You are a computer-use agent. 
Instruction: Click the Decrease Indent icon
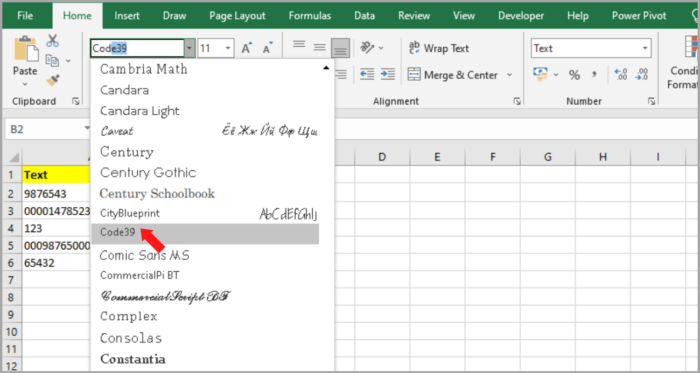(x=367, y=74)
